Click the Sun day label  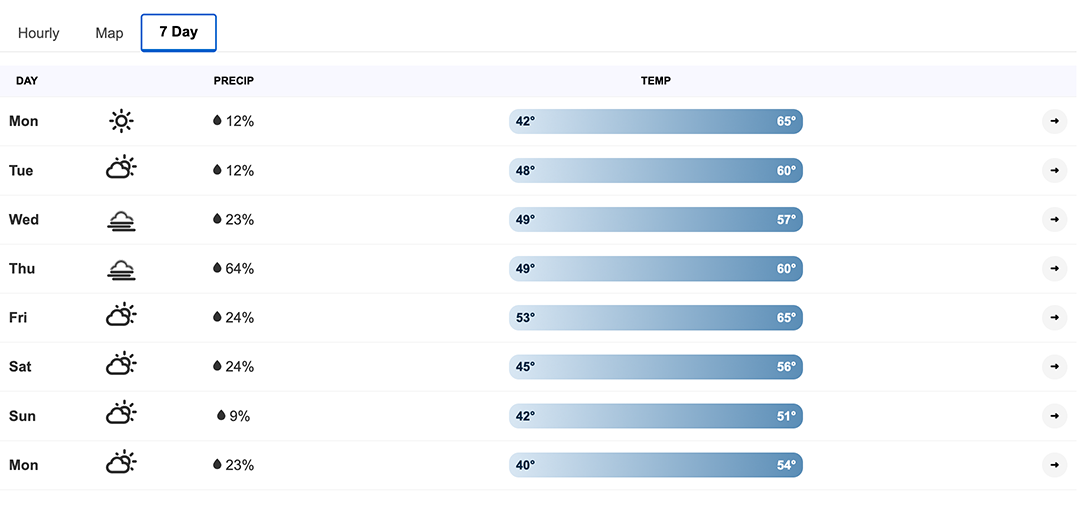click(x=22, y=416)
